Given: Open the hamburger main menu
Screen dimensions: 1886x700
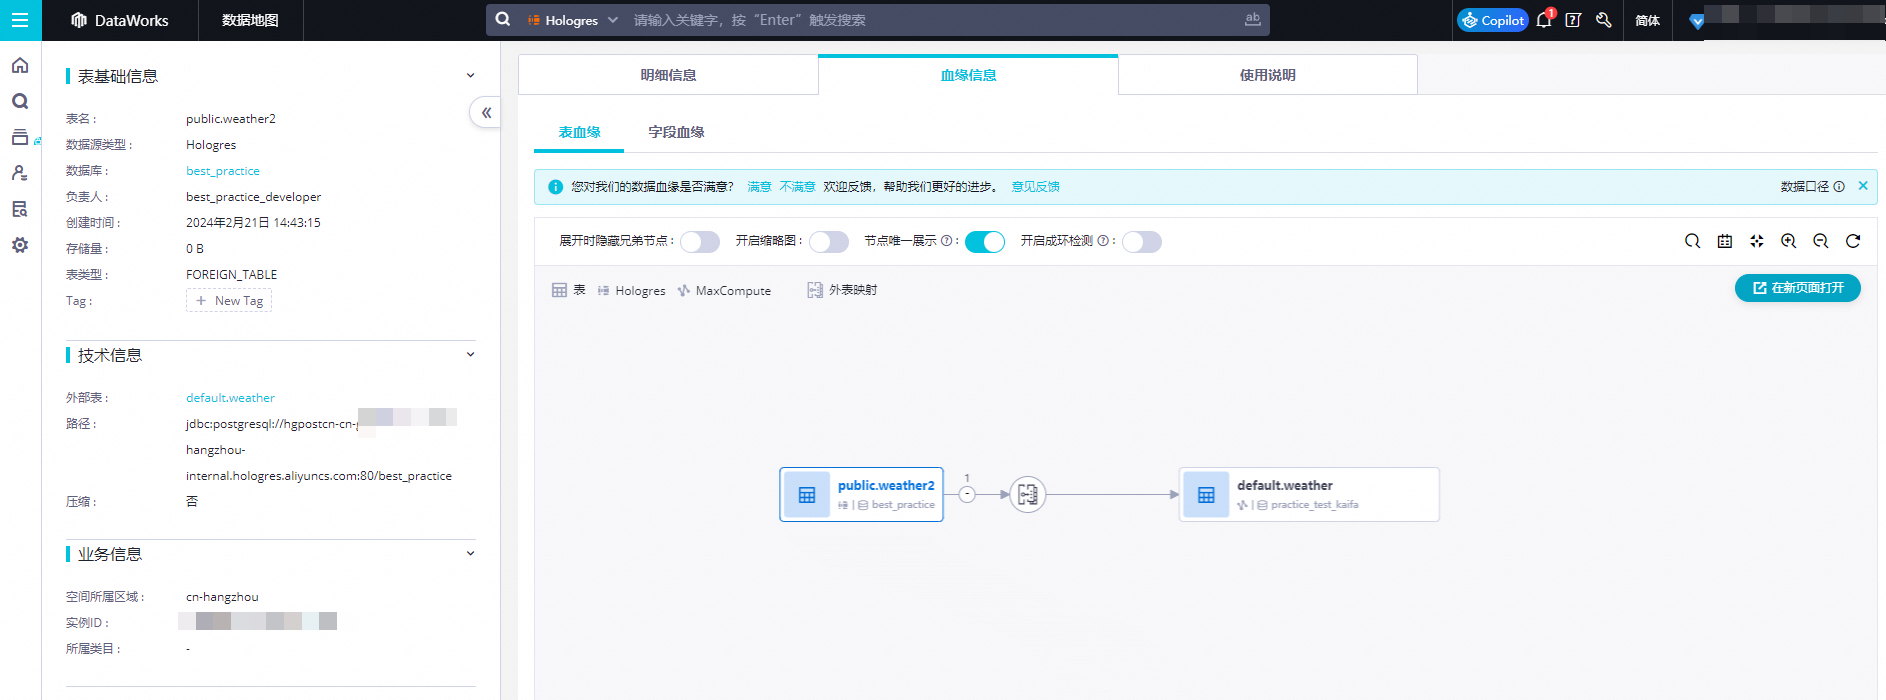Looking at the screenshot, I should 20,20.
